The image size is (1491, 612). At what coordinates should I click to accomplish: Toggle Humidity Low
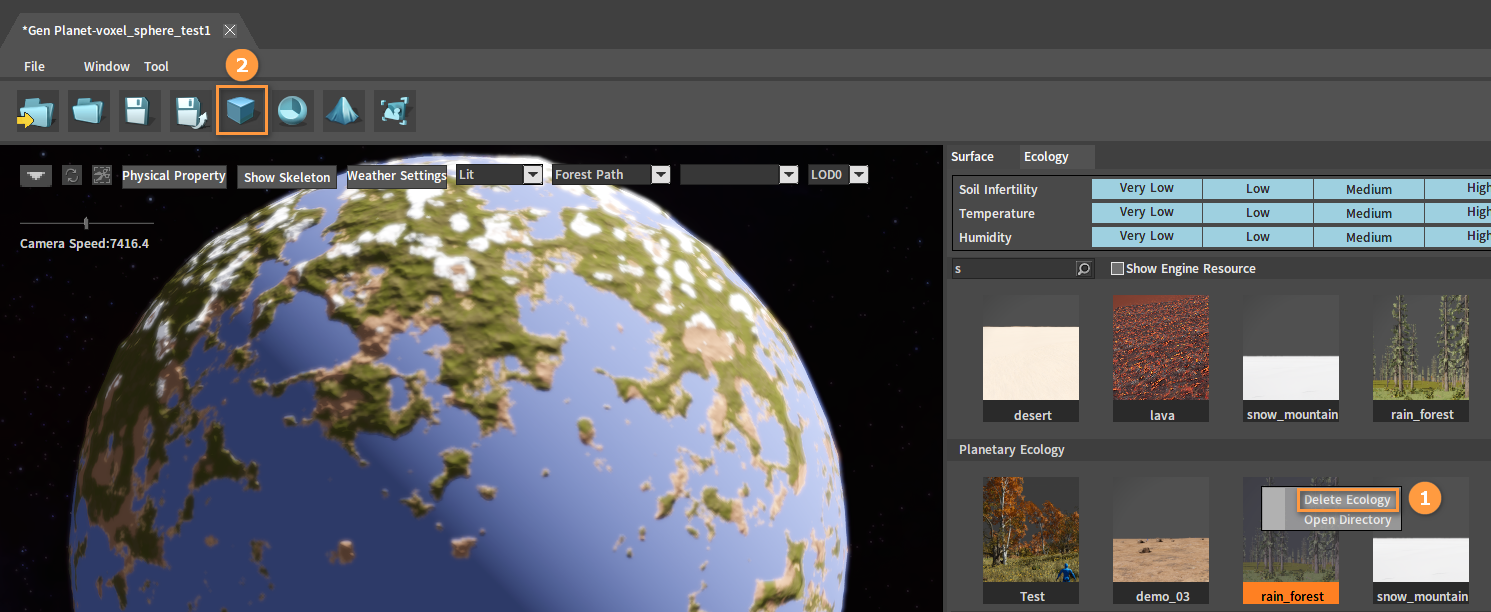point(1257,236)
